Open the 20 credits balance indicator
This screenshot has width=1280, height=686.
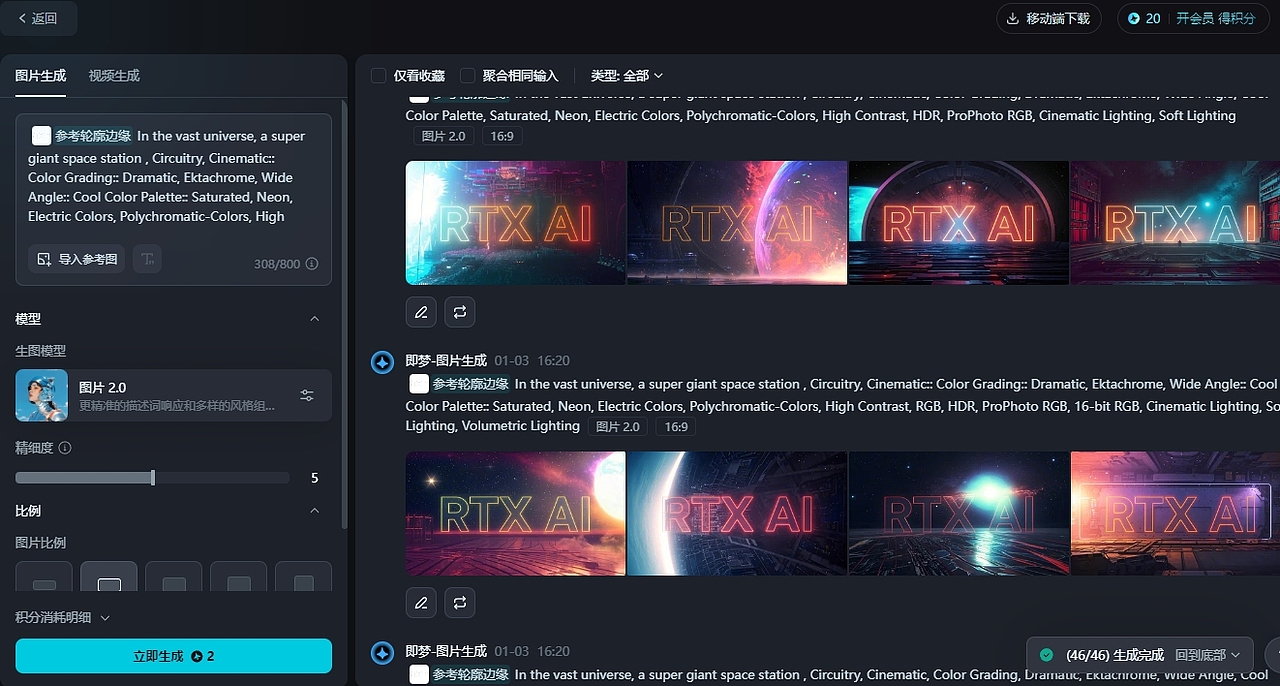tap(1144, 18)
